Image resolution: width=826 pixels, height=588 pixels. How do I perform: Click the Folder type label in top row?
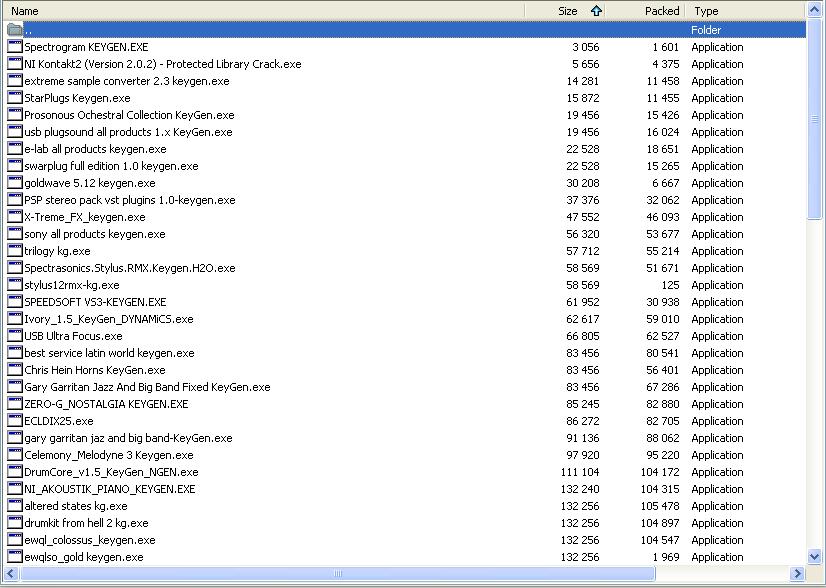click(706, 30)
